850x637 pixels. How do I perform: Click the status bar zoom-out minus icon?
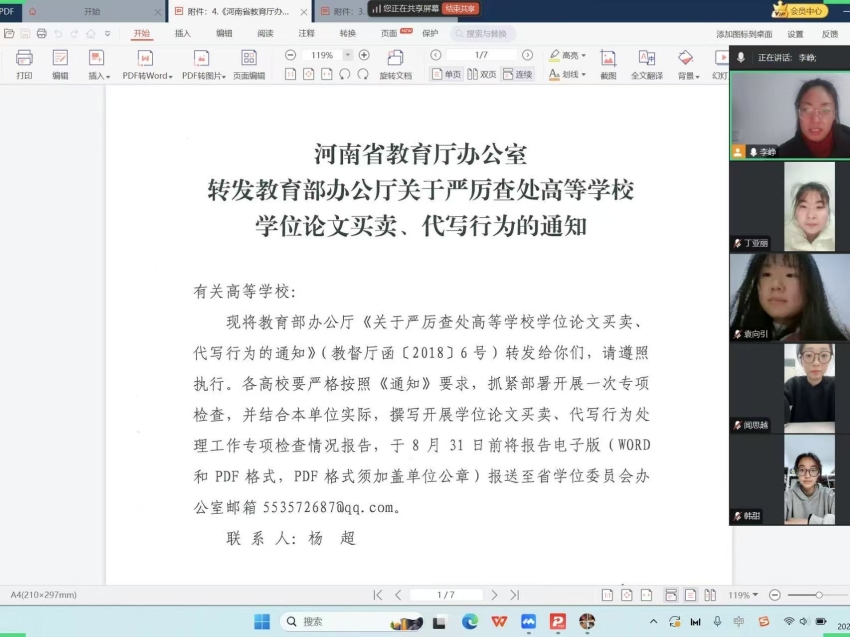(x=775, y=595)
